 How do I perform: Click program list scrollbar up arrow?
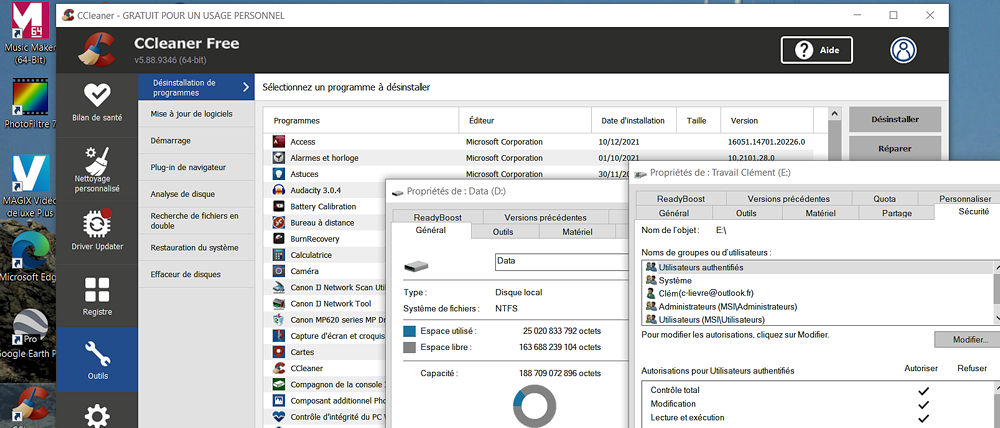[834, 114]
